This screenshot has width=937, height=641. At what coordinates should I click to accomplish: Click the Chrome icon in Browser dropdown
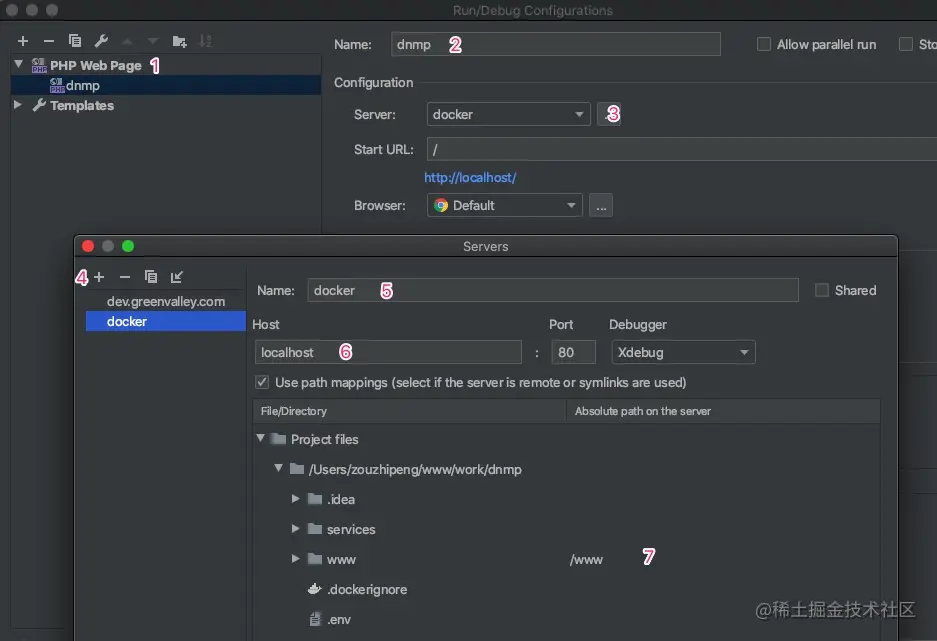(x=441, y=206)
